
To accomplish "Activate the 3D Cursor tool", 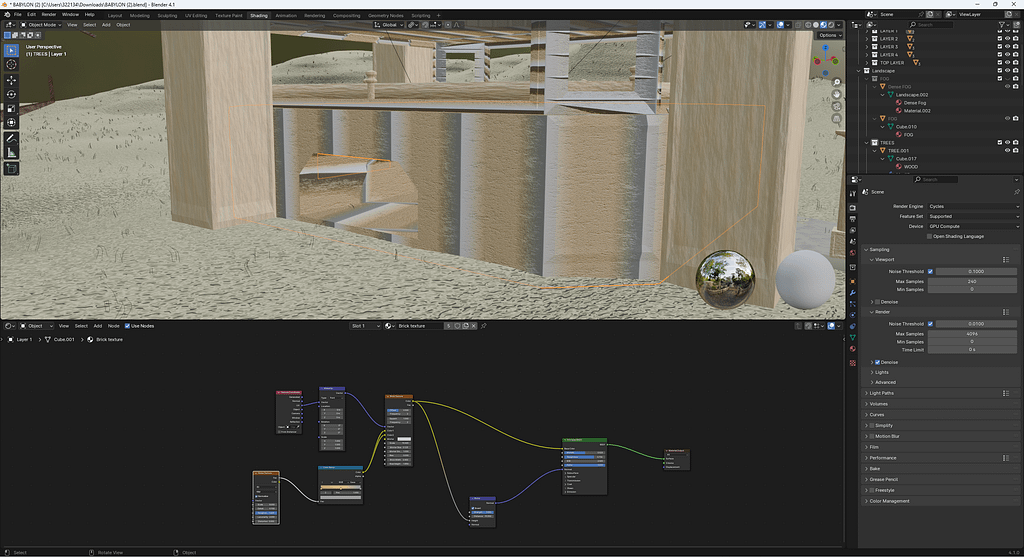I will [11, 64].
